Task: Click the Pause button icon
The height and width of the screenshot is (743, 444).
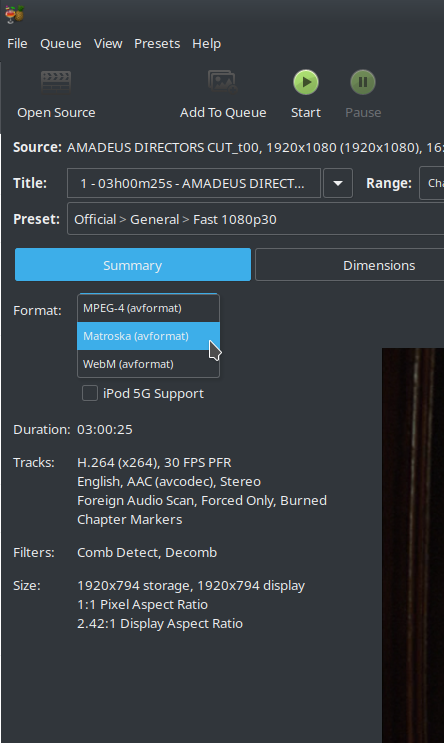Action: pyautogui.click(x=363, y=82)
